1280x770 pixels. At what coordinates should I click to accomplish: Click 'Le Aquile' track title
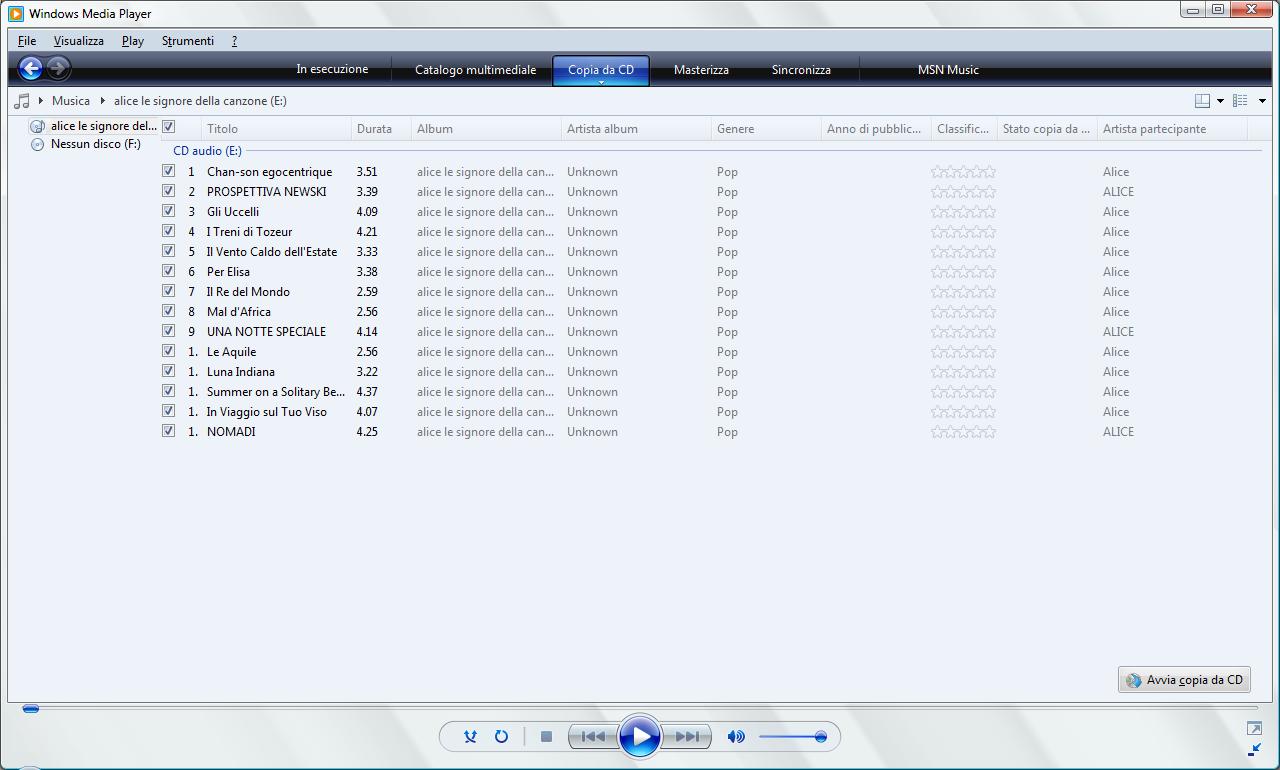(231, 352)
